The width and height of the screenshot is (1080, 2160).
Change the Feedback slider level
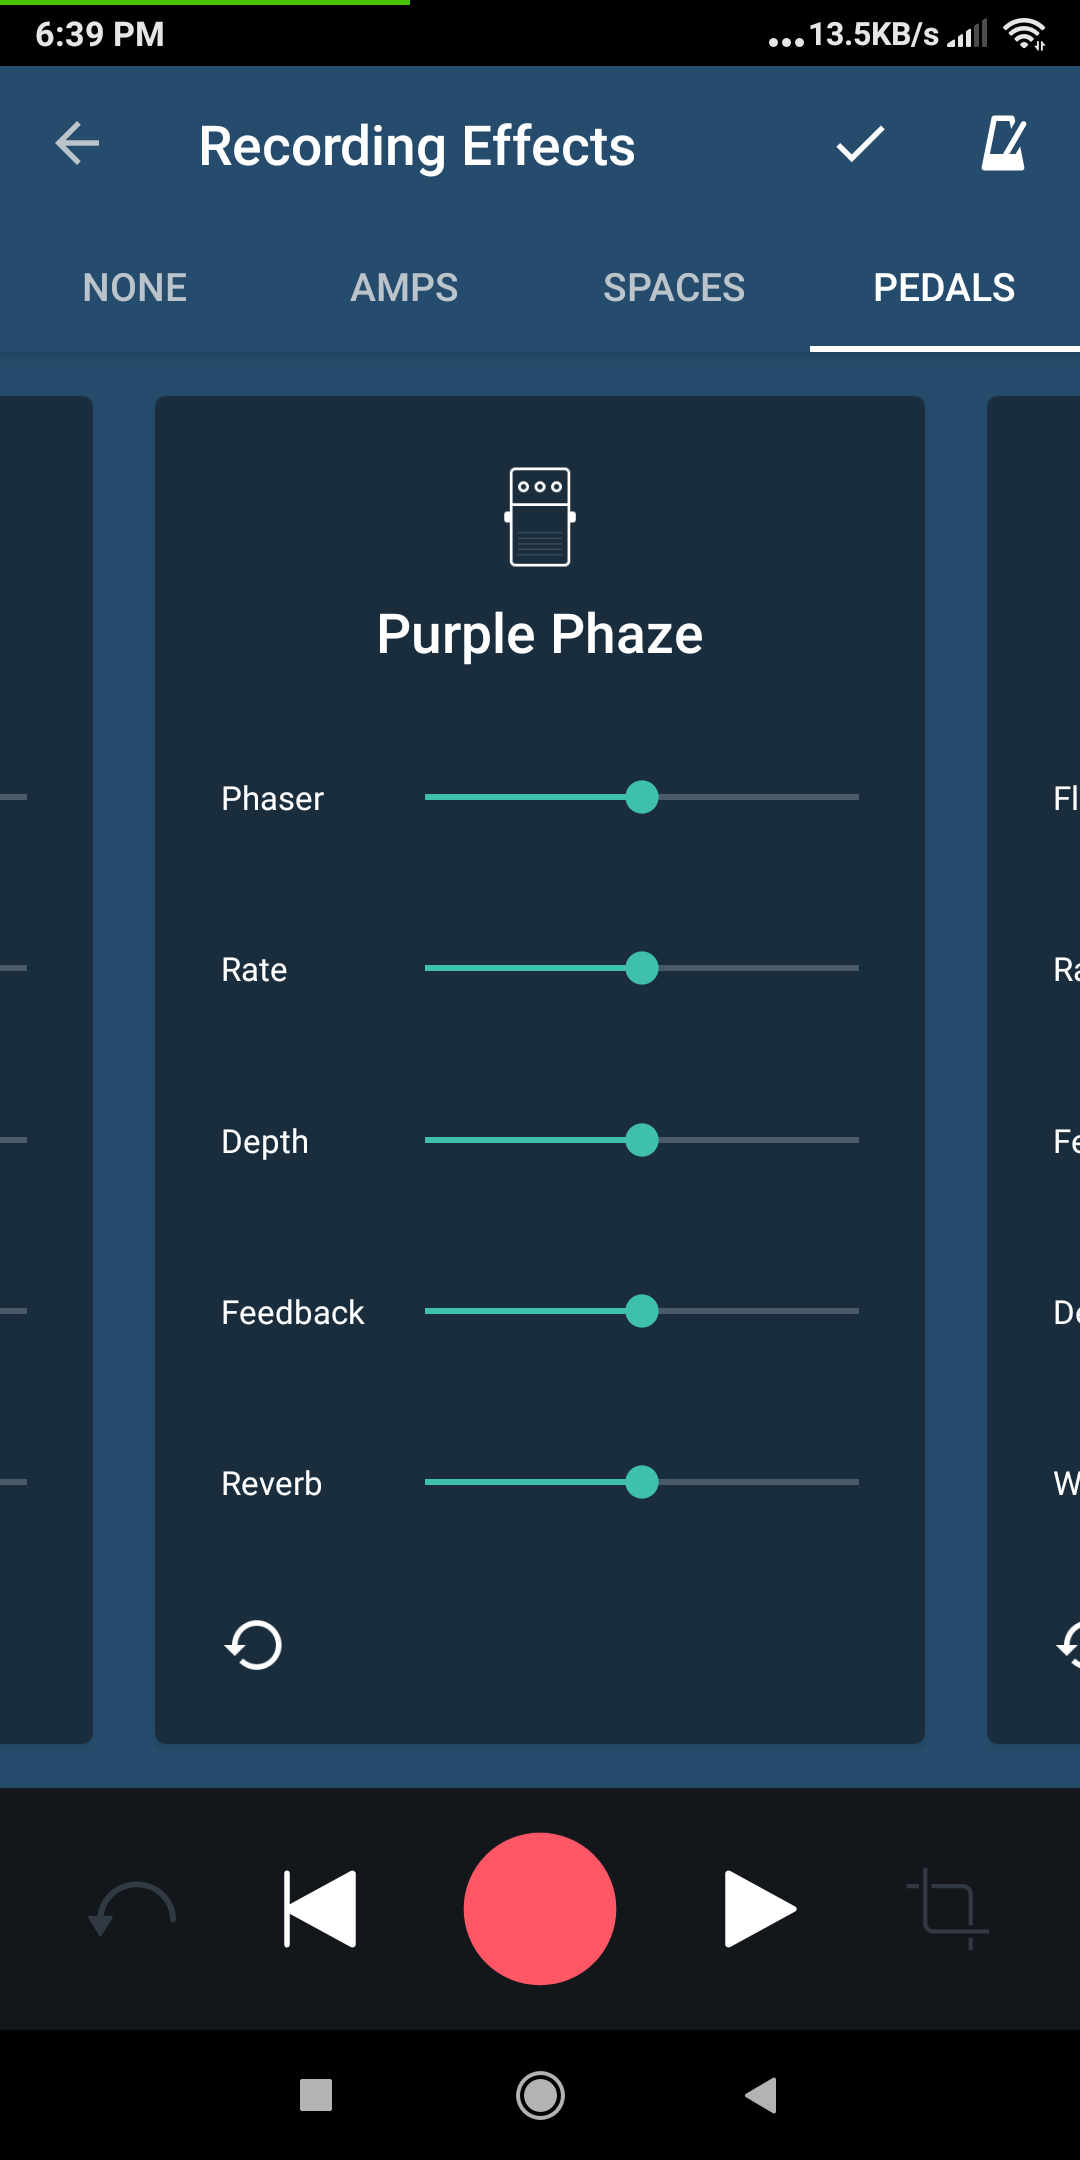642,1311
